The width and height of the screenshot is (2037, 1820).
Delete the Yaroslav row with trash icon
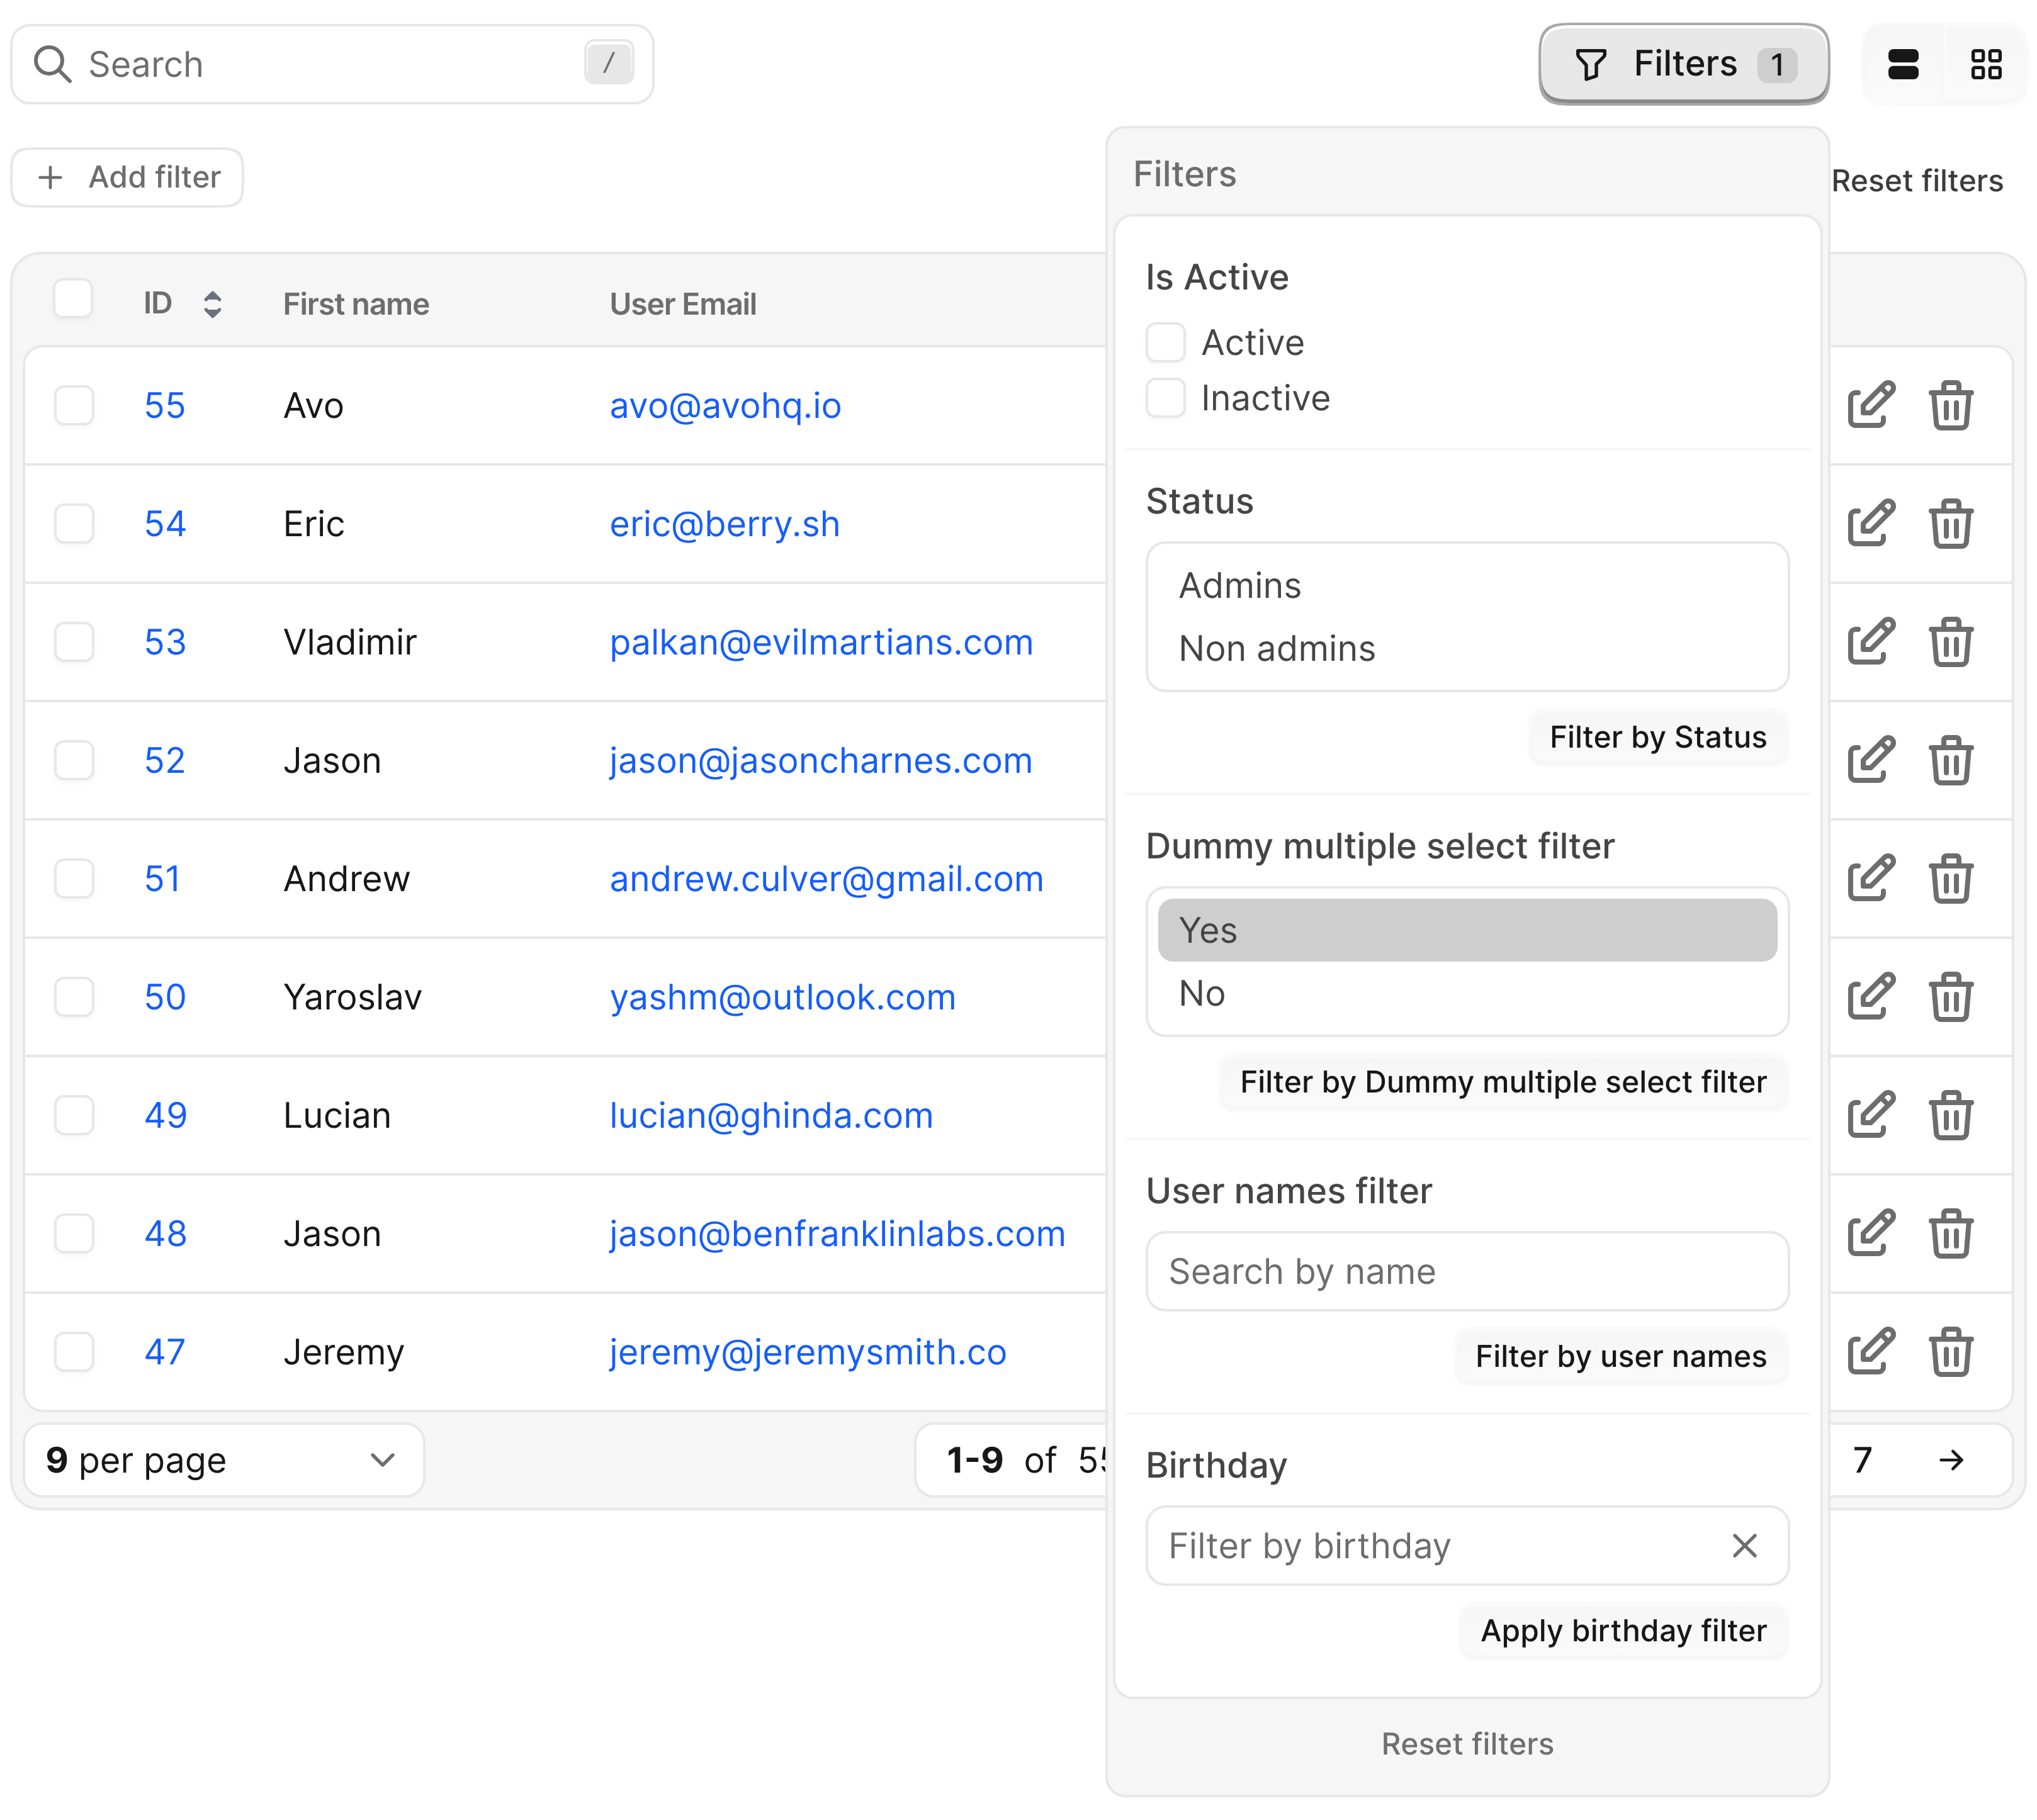[x=1950, y=996]
